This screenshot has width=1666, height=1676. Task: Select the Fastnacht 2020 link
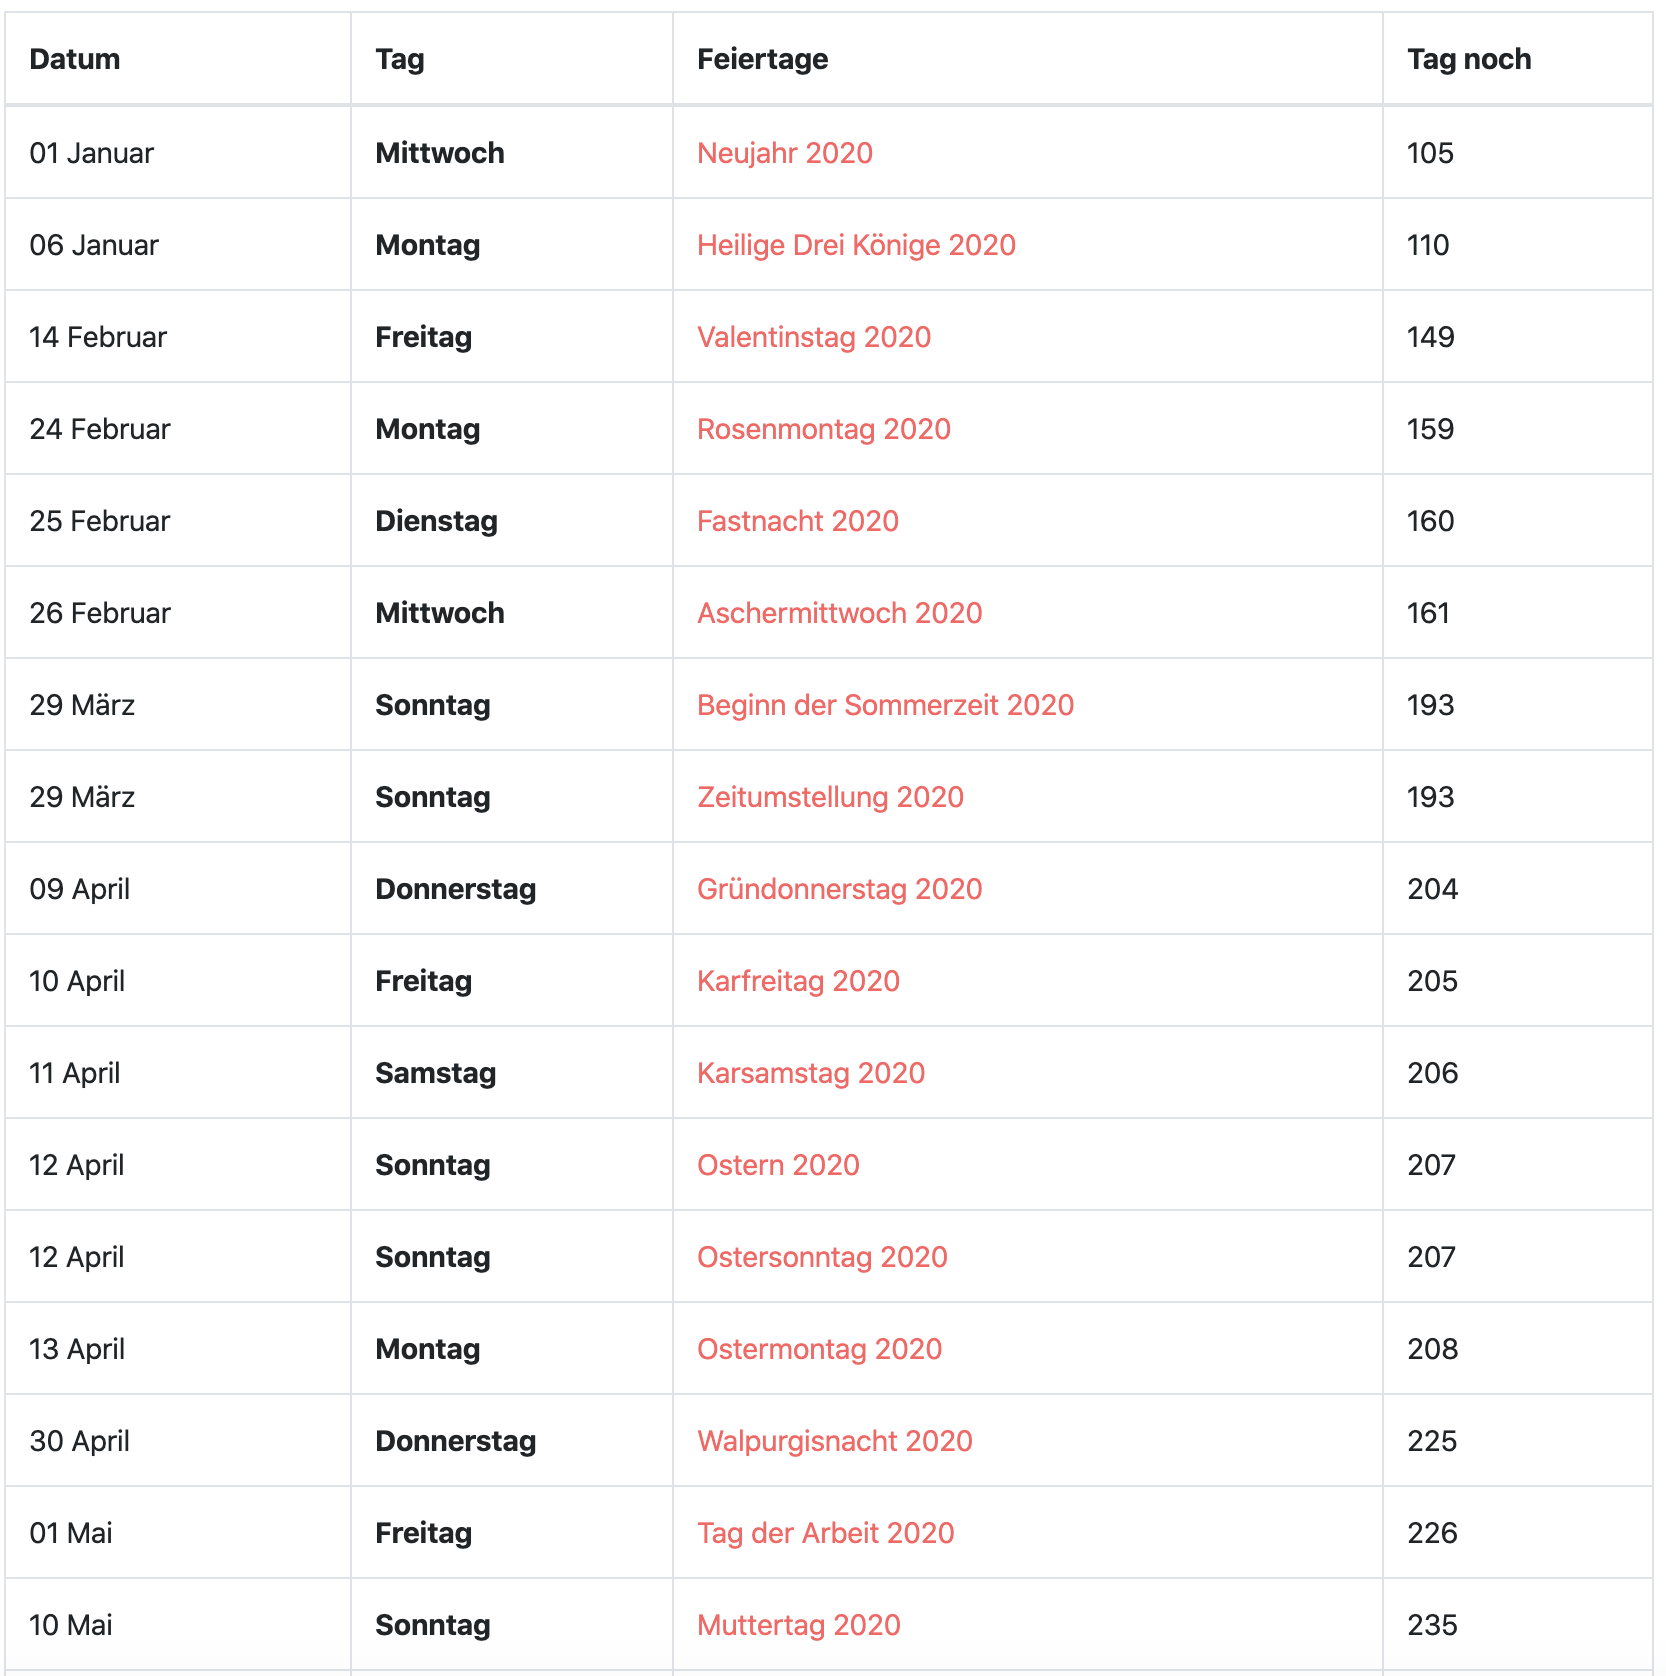pyautogui.click(x=797, y=521)
